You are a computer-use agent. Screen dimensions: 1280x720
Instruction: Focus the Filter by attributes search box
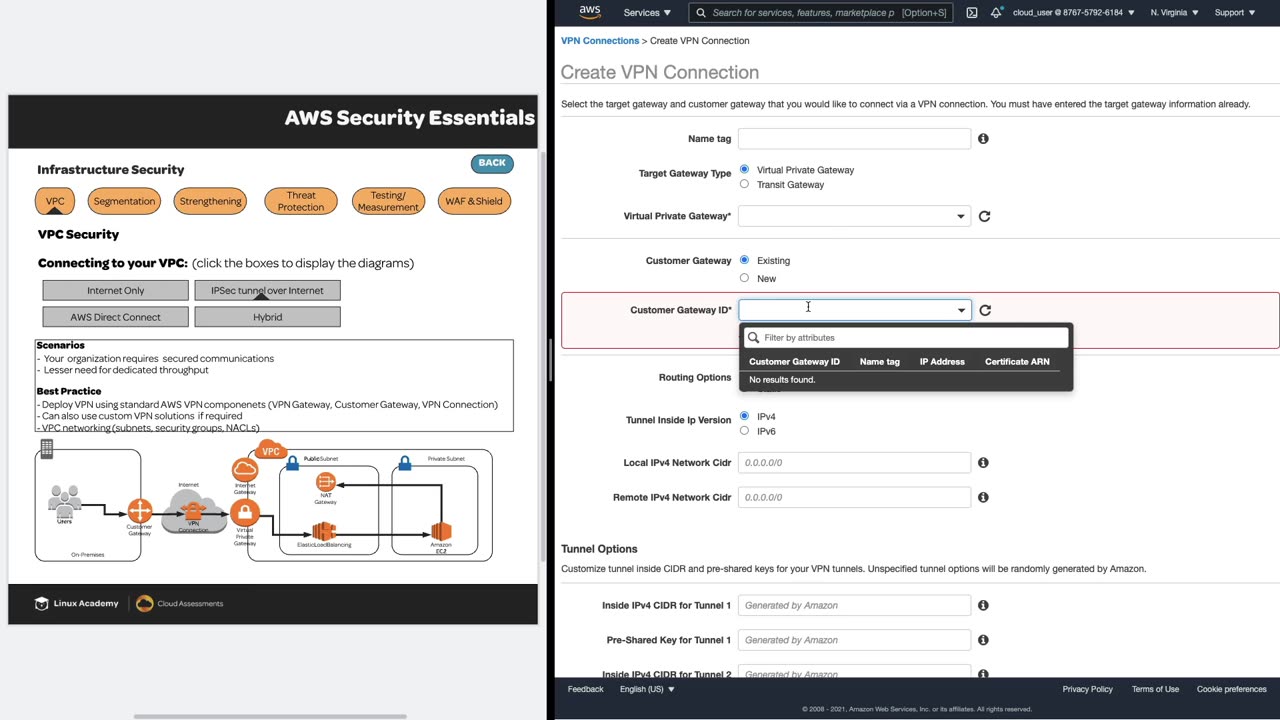[x=906, y=338]
